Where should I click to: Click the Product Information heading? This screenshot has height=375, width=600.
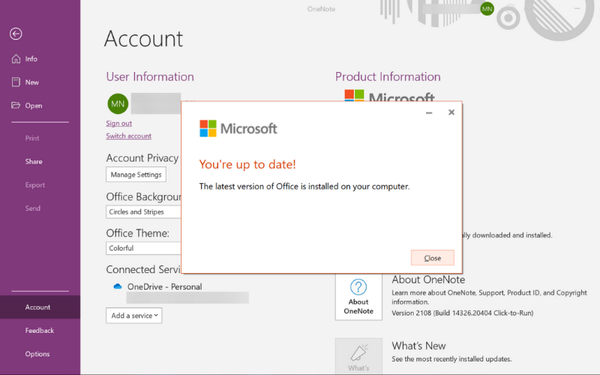click(x=388, y=77)
